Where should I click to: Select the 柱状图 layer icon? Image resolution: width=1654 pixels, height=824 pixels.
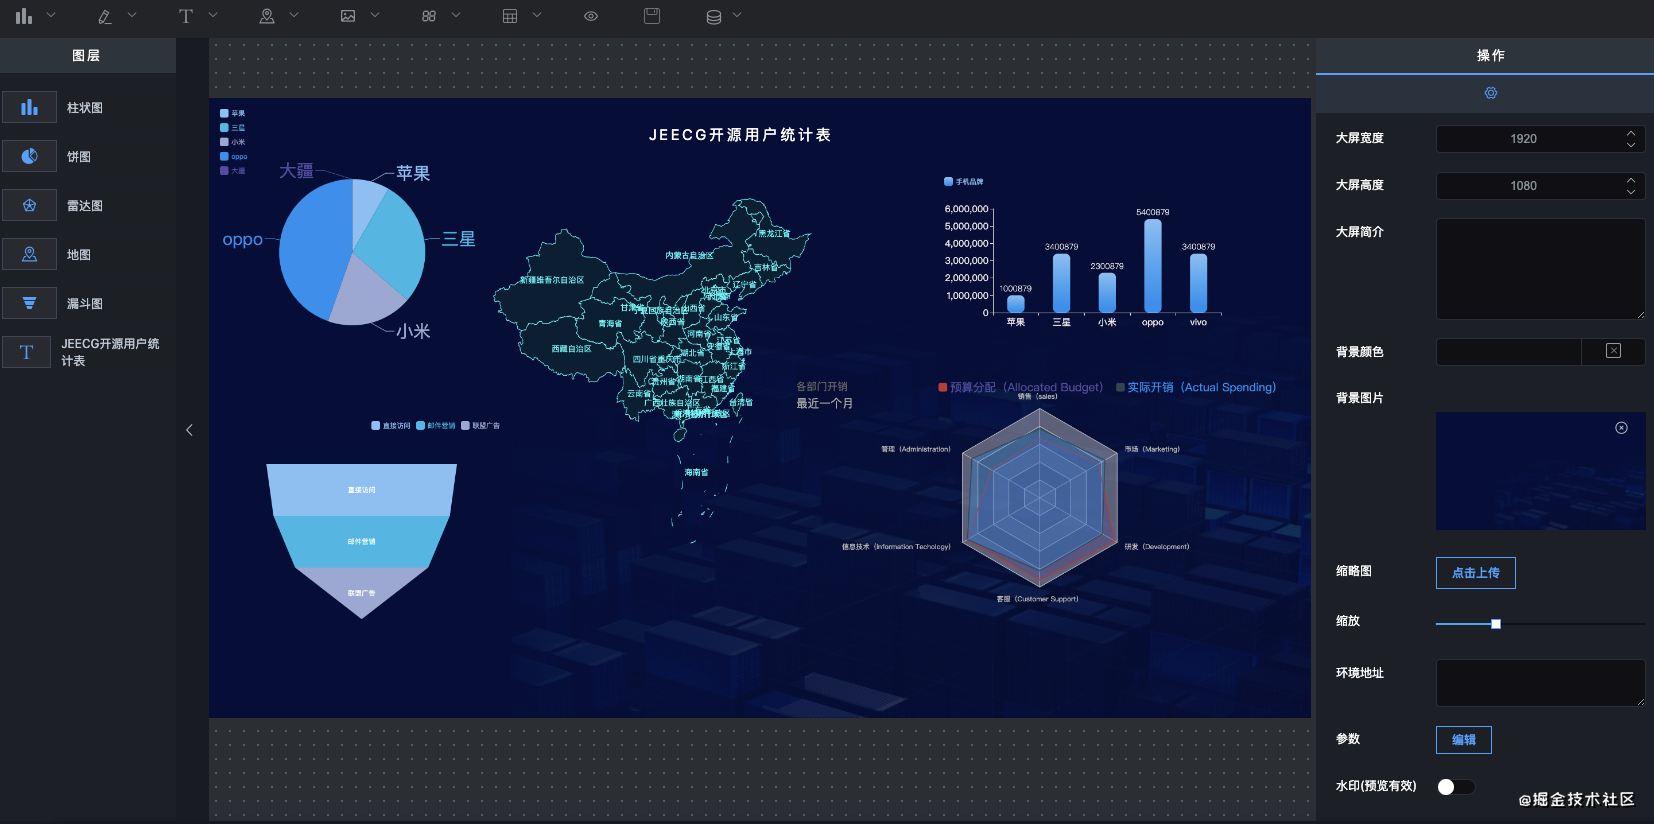(29, 107)
